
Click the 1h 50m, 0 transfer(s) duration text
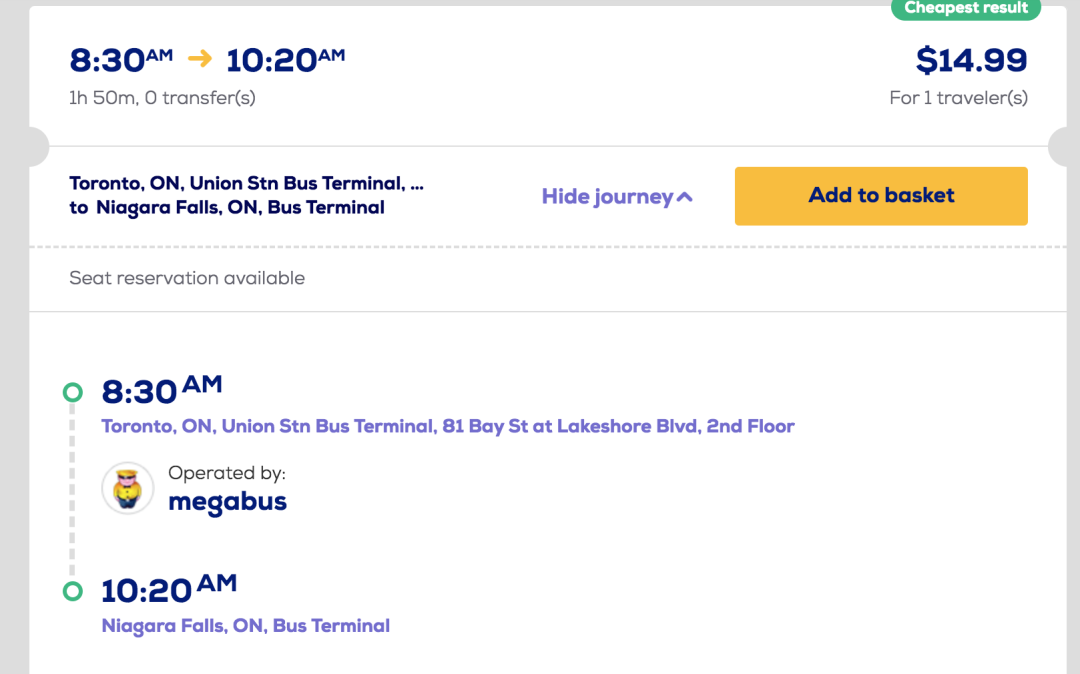[162, 98]
